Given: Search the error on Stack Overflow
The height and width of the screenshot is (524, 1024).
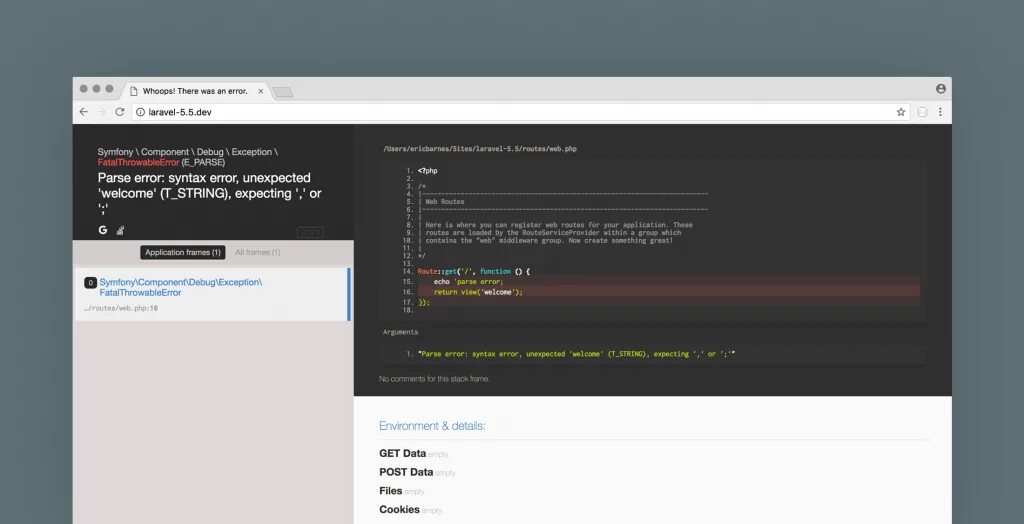Looking at the screenshot, I should 120,230.
